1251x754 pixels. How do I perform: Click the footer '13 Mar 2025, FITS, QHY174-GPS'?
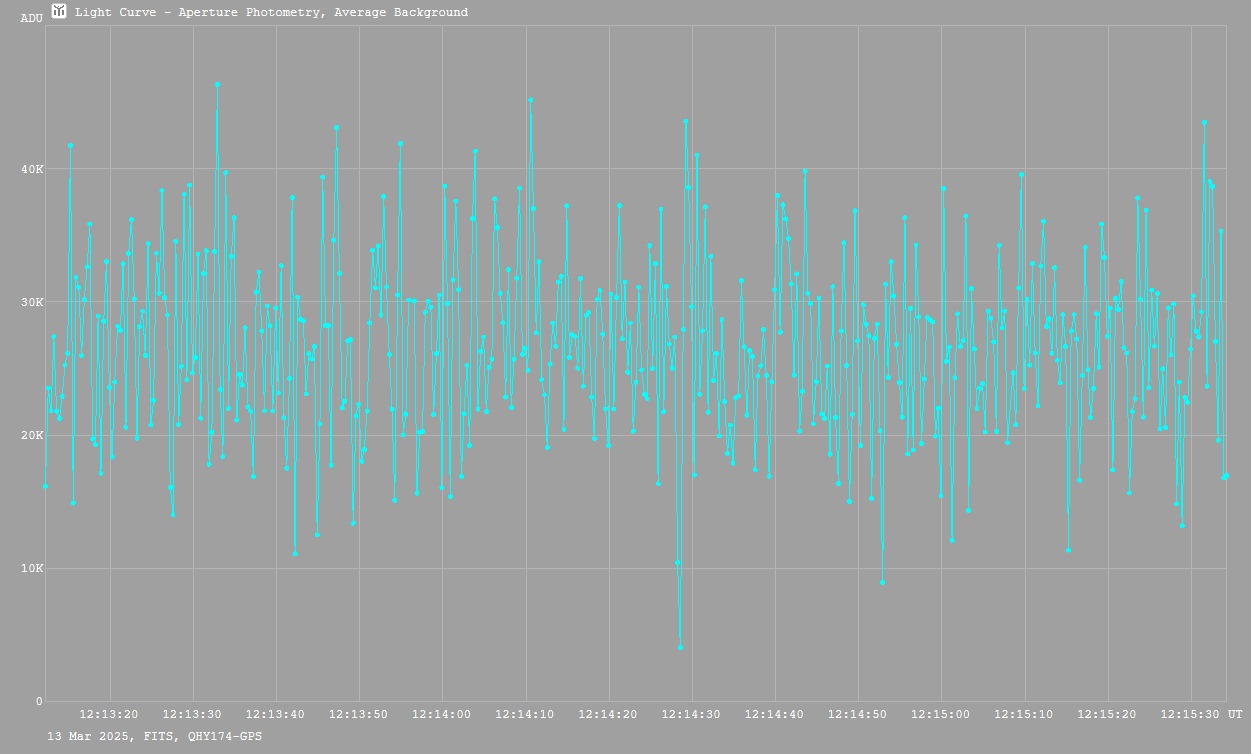pos(155,736)
